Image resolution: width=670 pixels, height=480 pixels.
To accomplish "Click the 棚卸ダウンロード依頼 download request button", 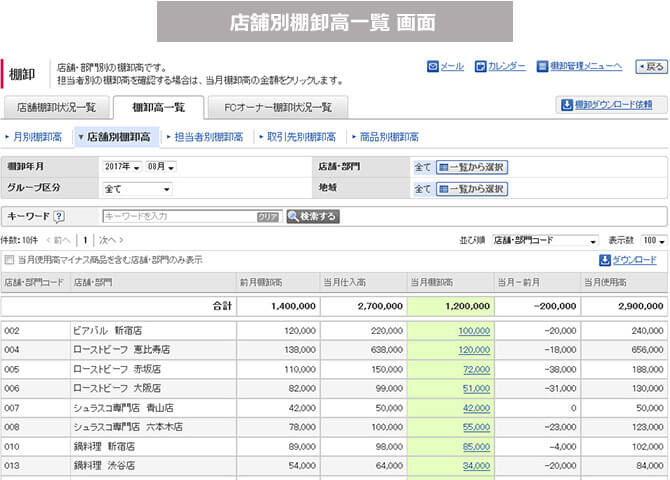I will click(611, 105).
